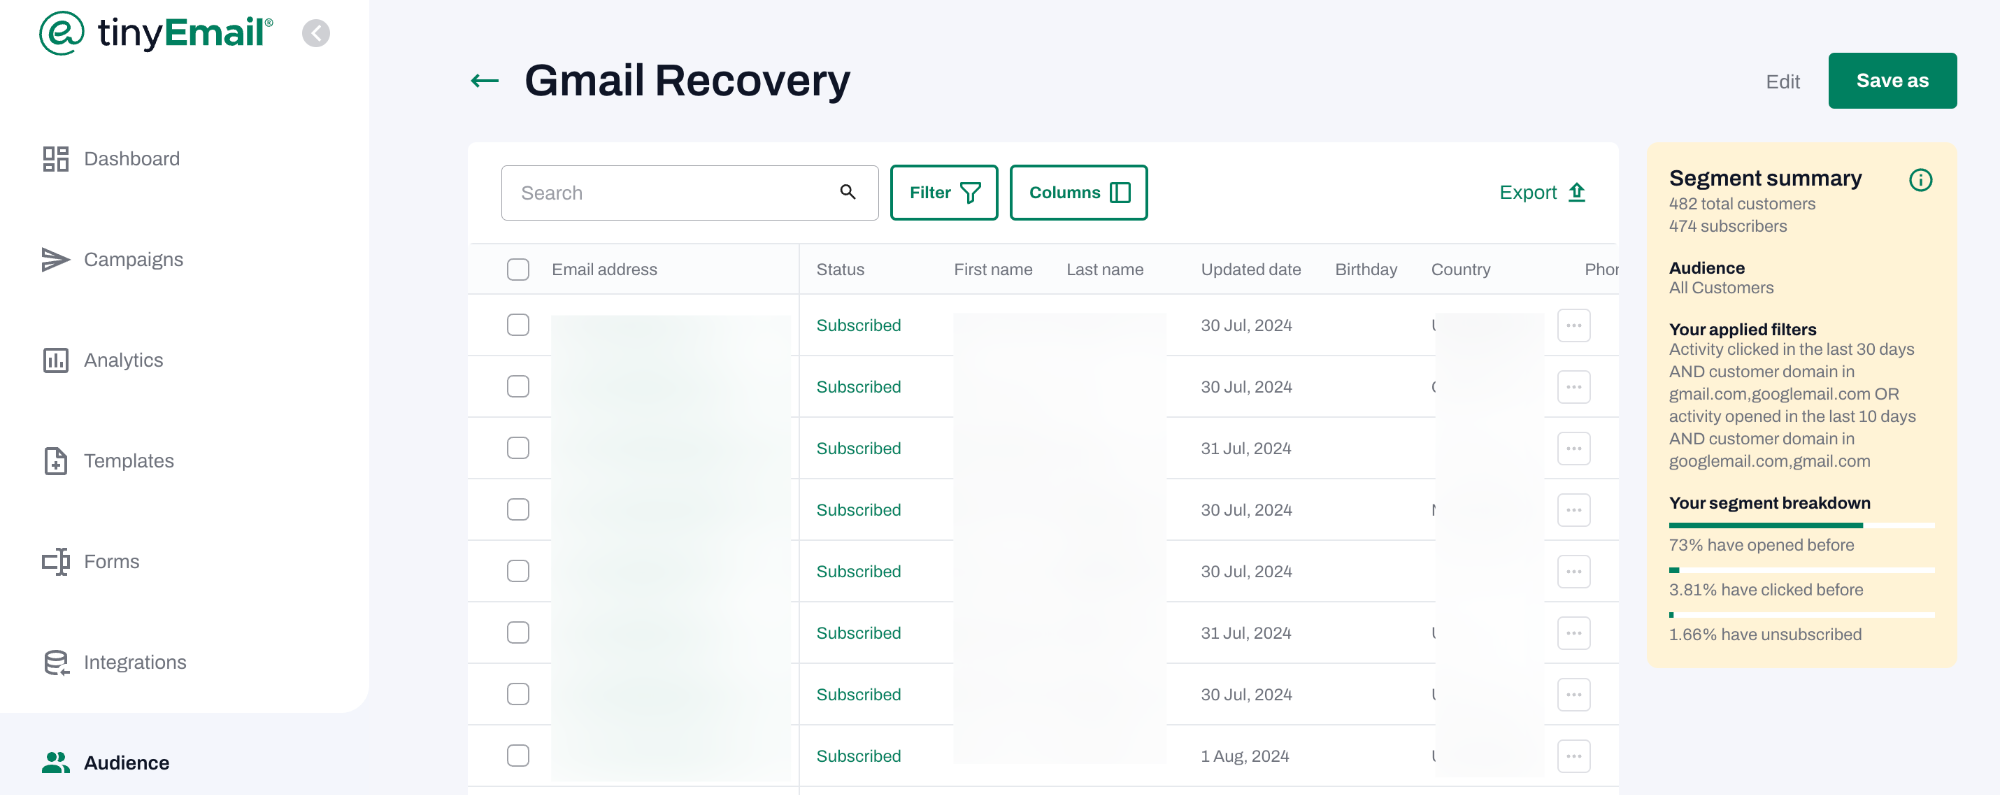Check the second subscriber row checkbox
The image size is (2000, 795).
point(518,387)
